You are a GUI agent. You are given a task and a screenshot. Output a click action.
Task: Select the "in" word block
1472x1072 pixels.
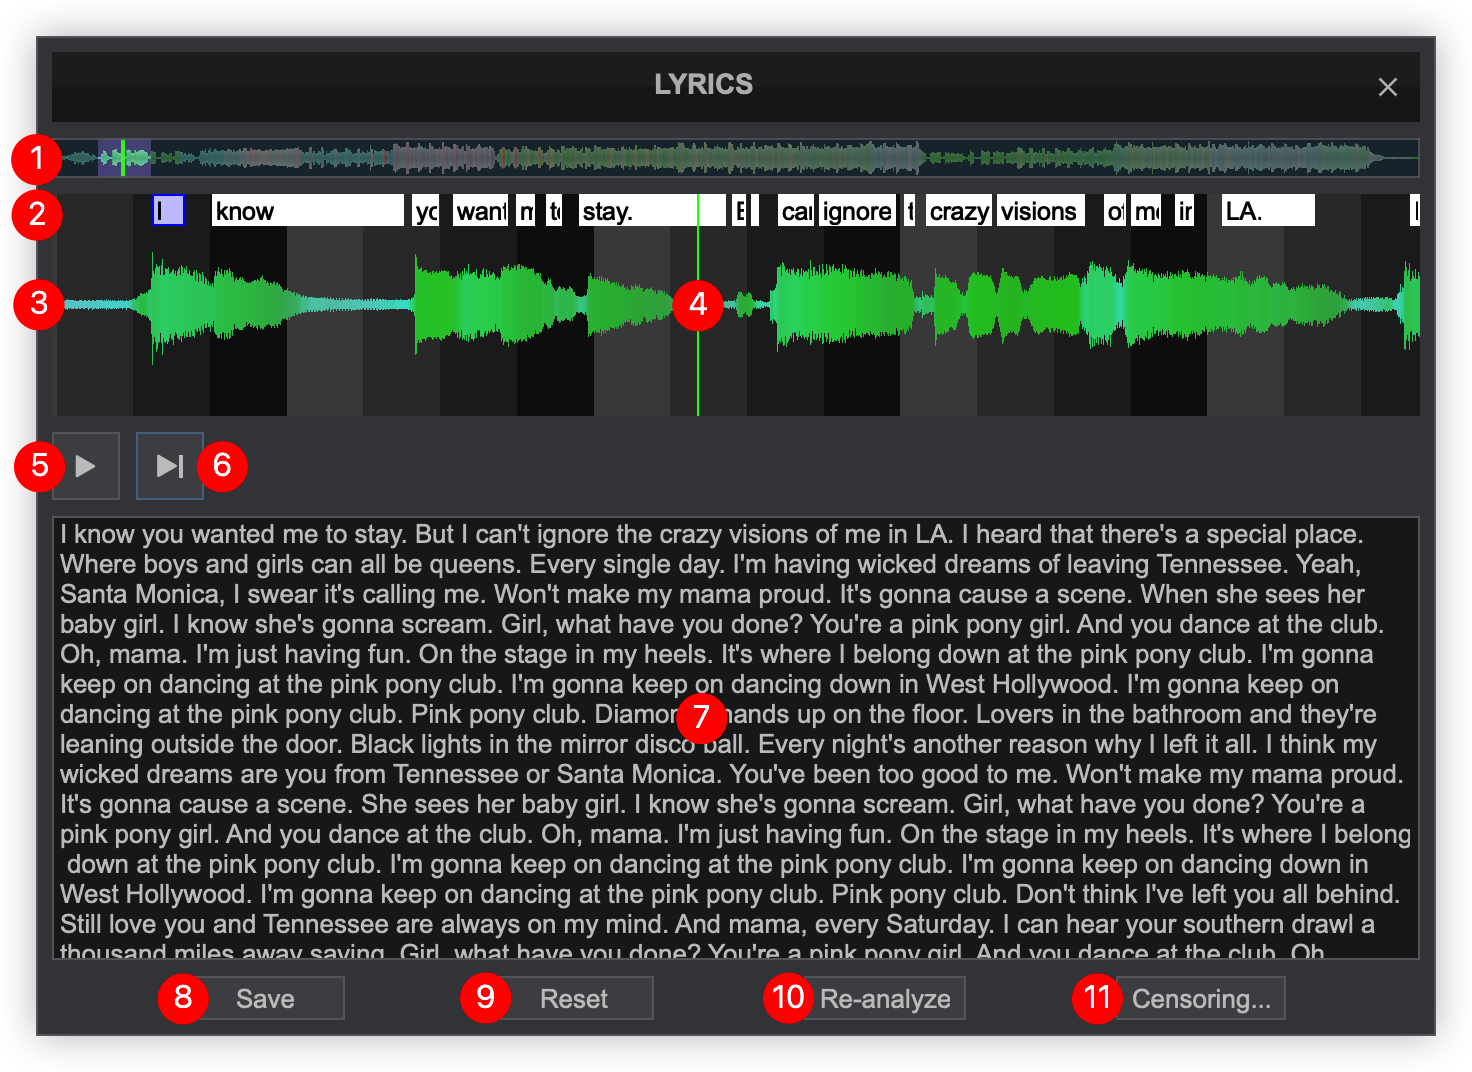coord(1185,211)
